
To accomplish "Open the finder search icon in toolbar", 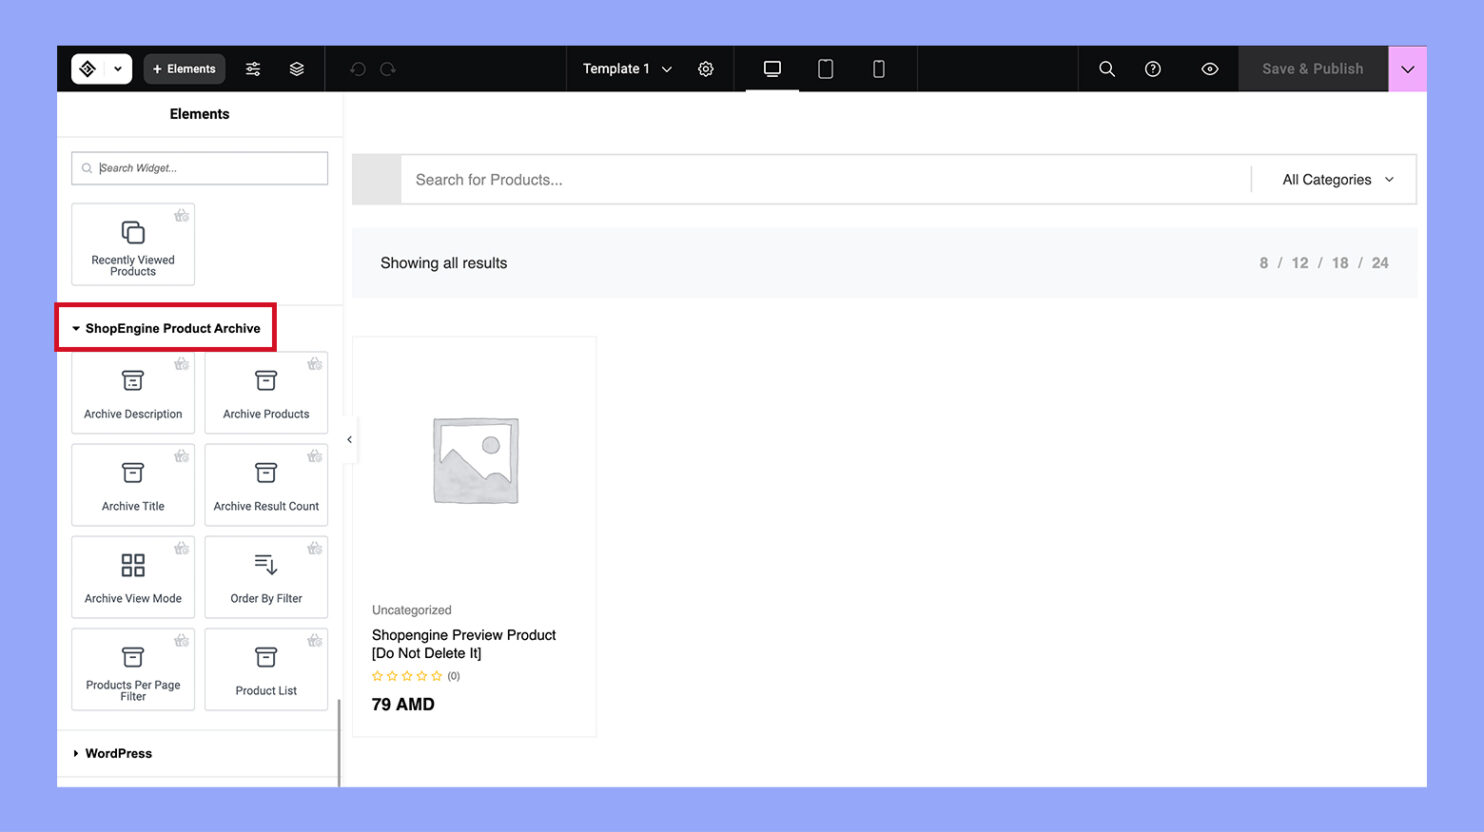I will click(x=1107, y=69).
